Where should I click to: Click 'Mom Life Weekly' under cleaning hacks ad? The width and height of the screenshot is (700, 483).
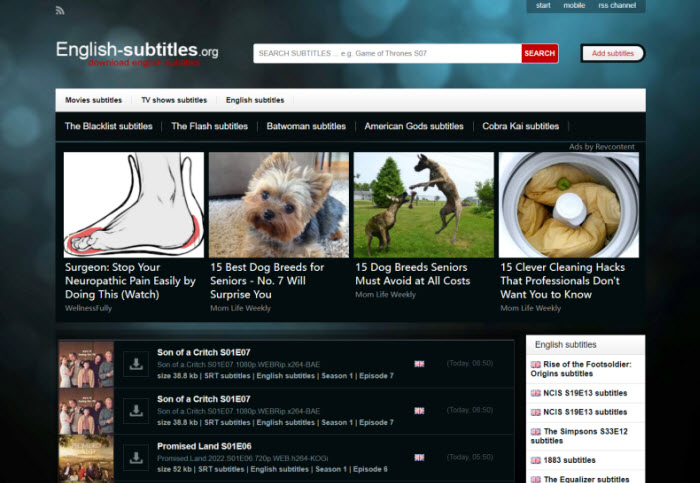point(530,308)
